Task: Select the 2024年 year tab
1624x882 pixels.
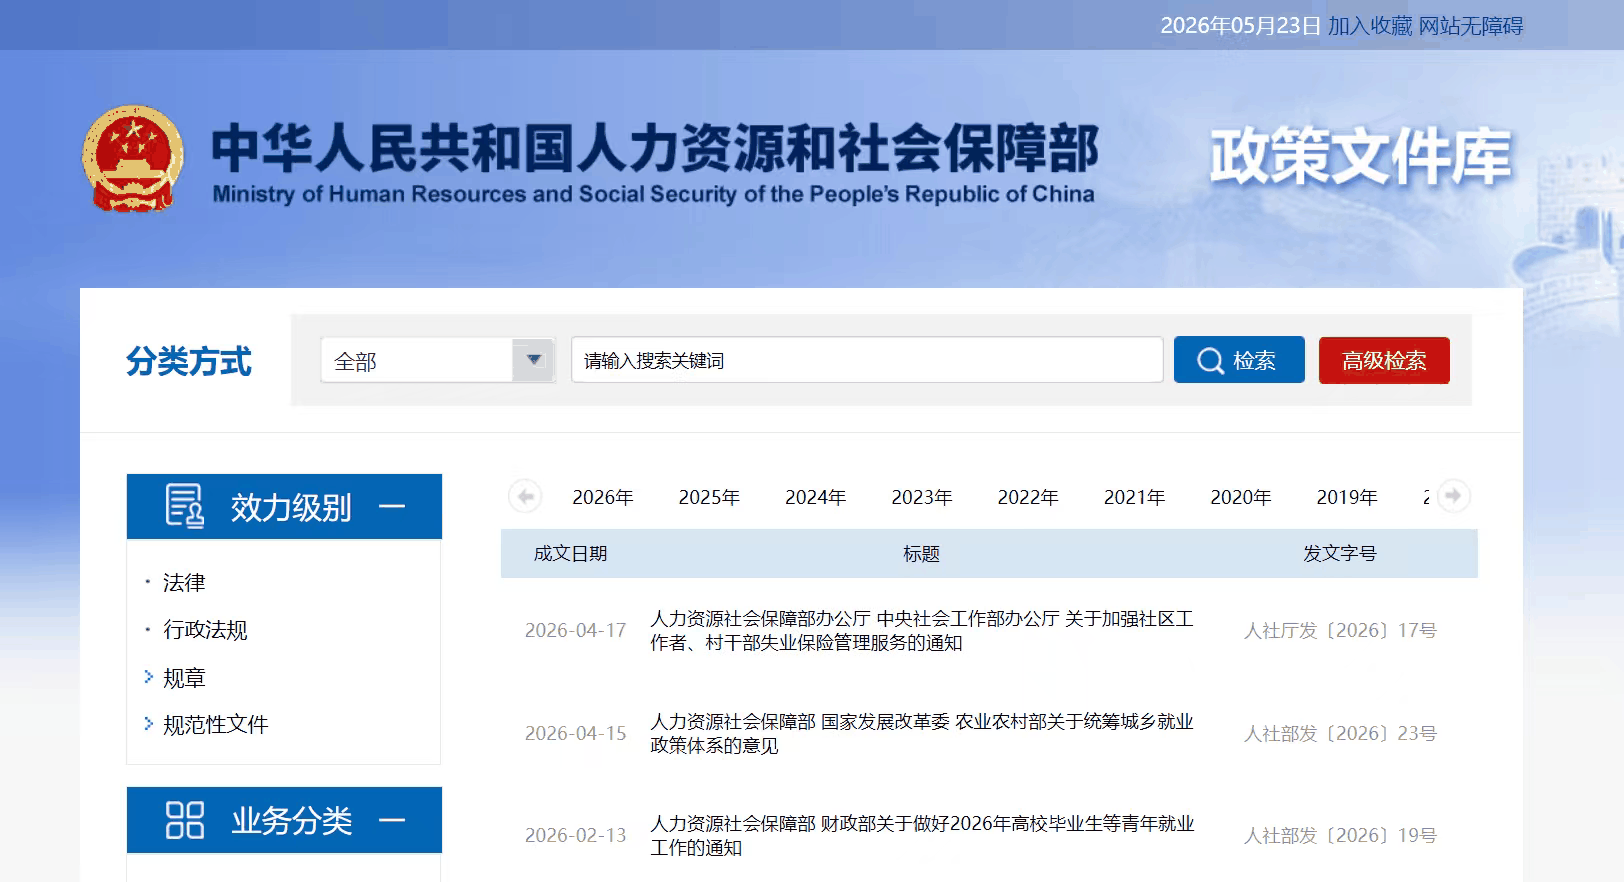Action: pyautogui.click(x=815, y=497)
